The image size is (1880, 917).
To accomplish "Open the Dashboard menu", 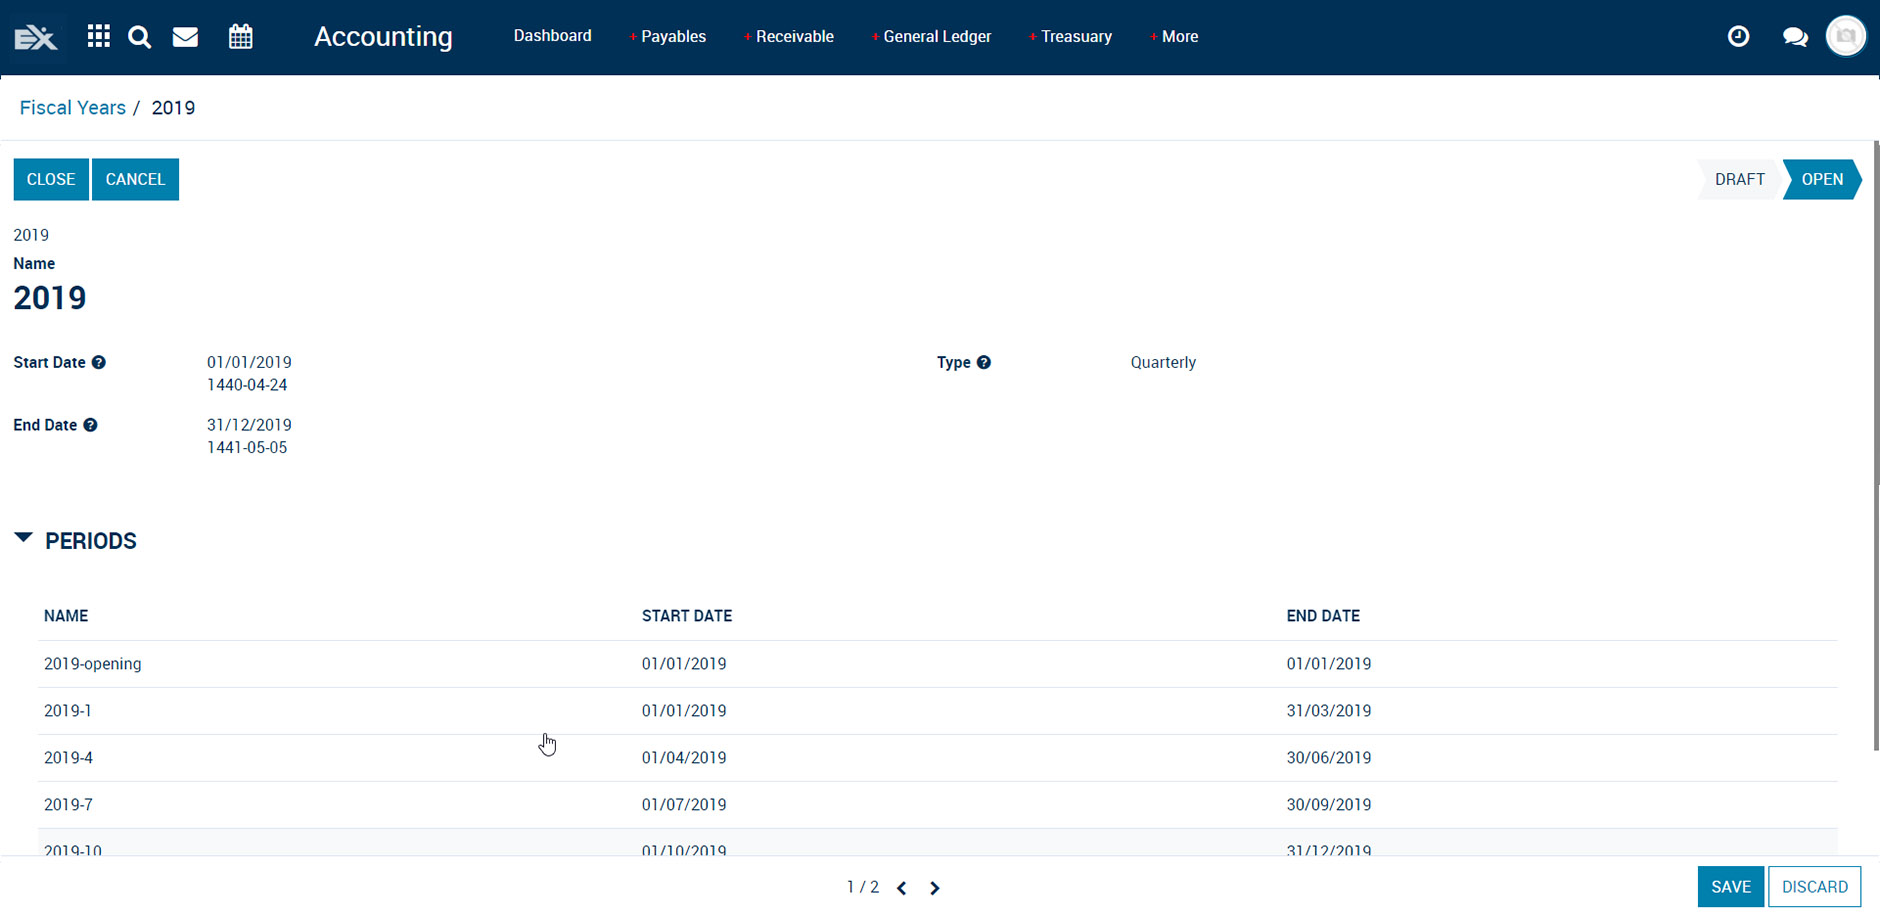I will (x=552, y=36).
